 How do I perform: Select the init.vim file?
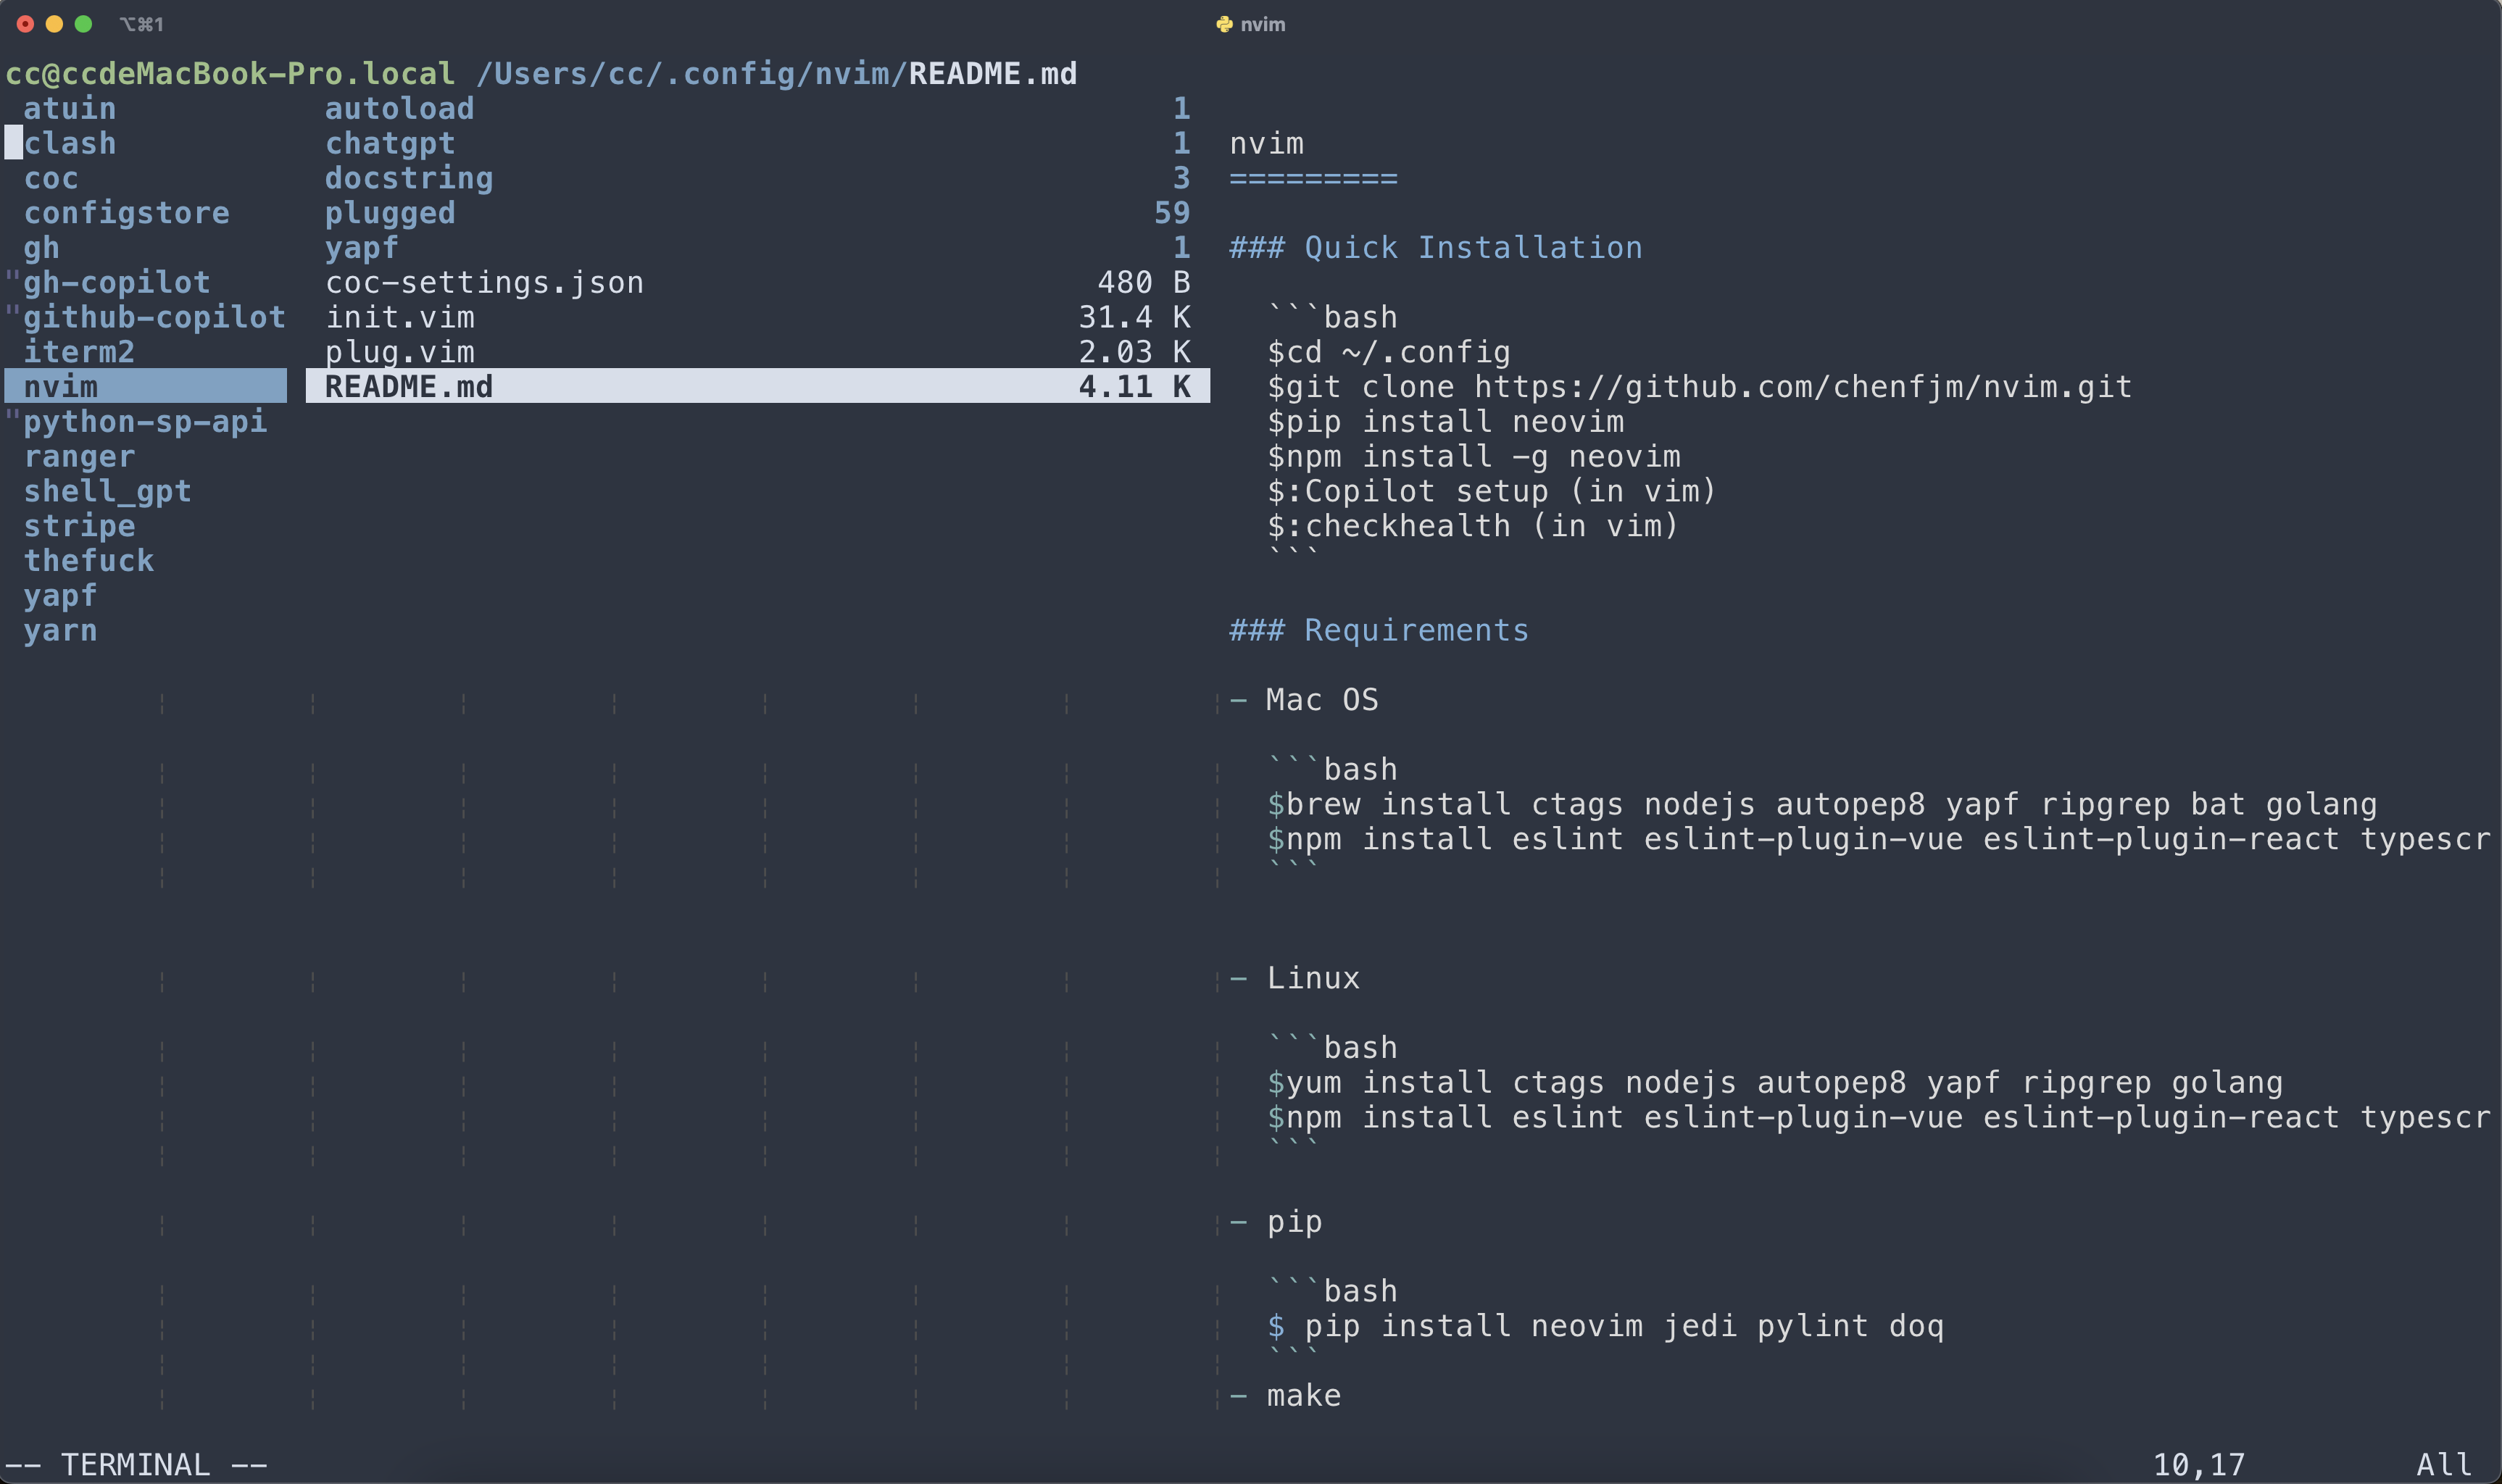400,317
